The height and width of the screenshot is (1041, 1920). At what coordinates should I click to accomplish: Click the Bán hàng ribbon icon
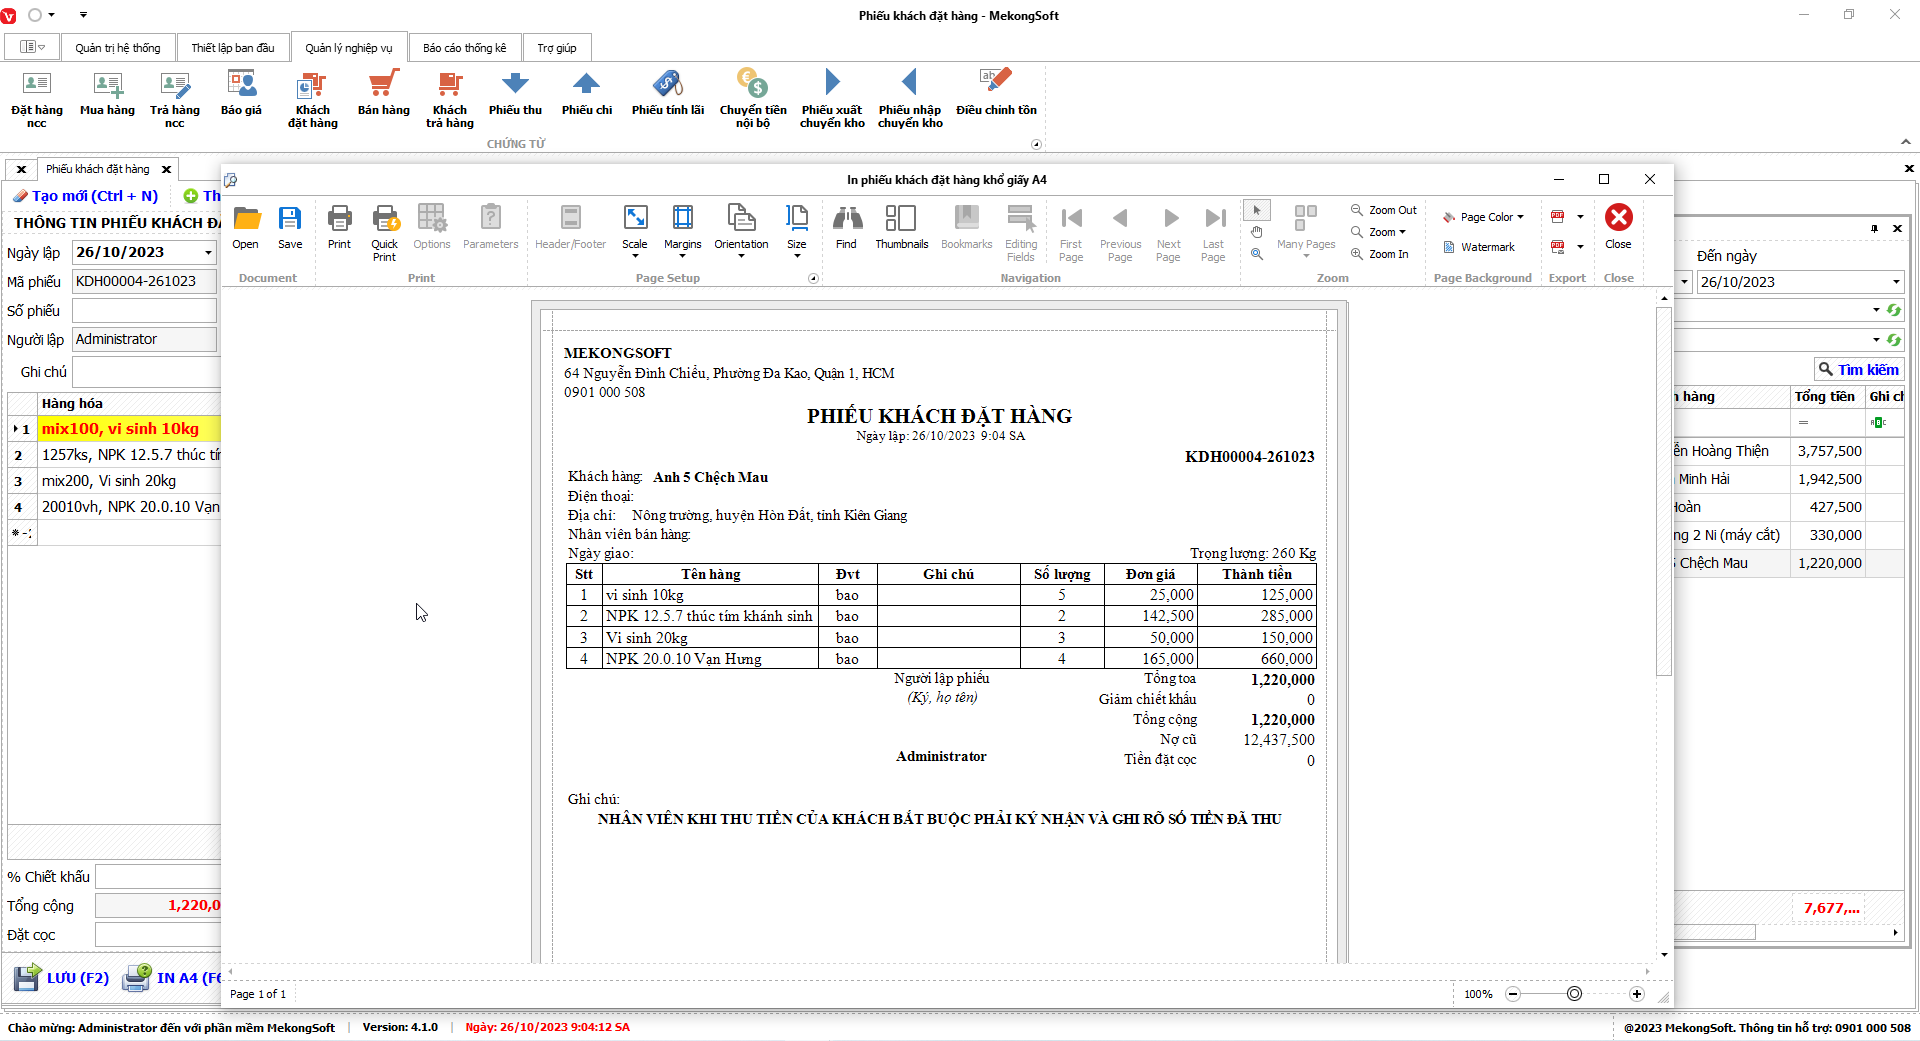[384, 97]
